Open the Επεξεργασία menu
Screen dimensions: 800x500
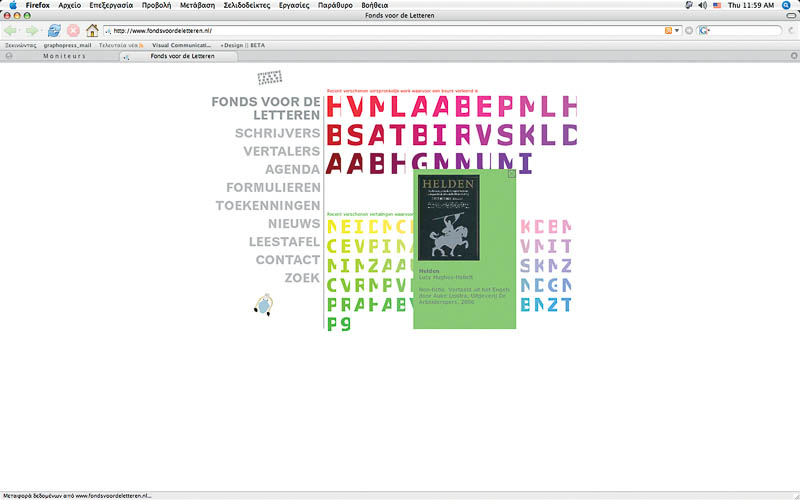coord(111,5)
